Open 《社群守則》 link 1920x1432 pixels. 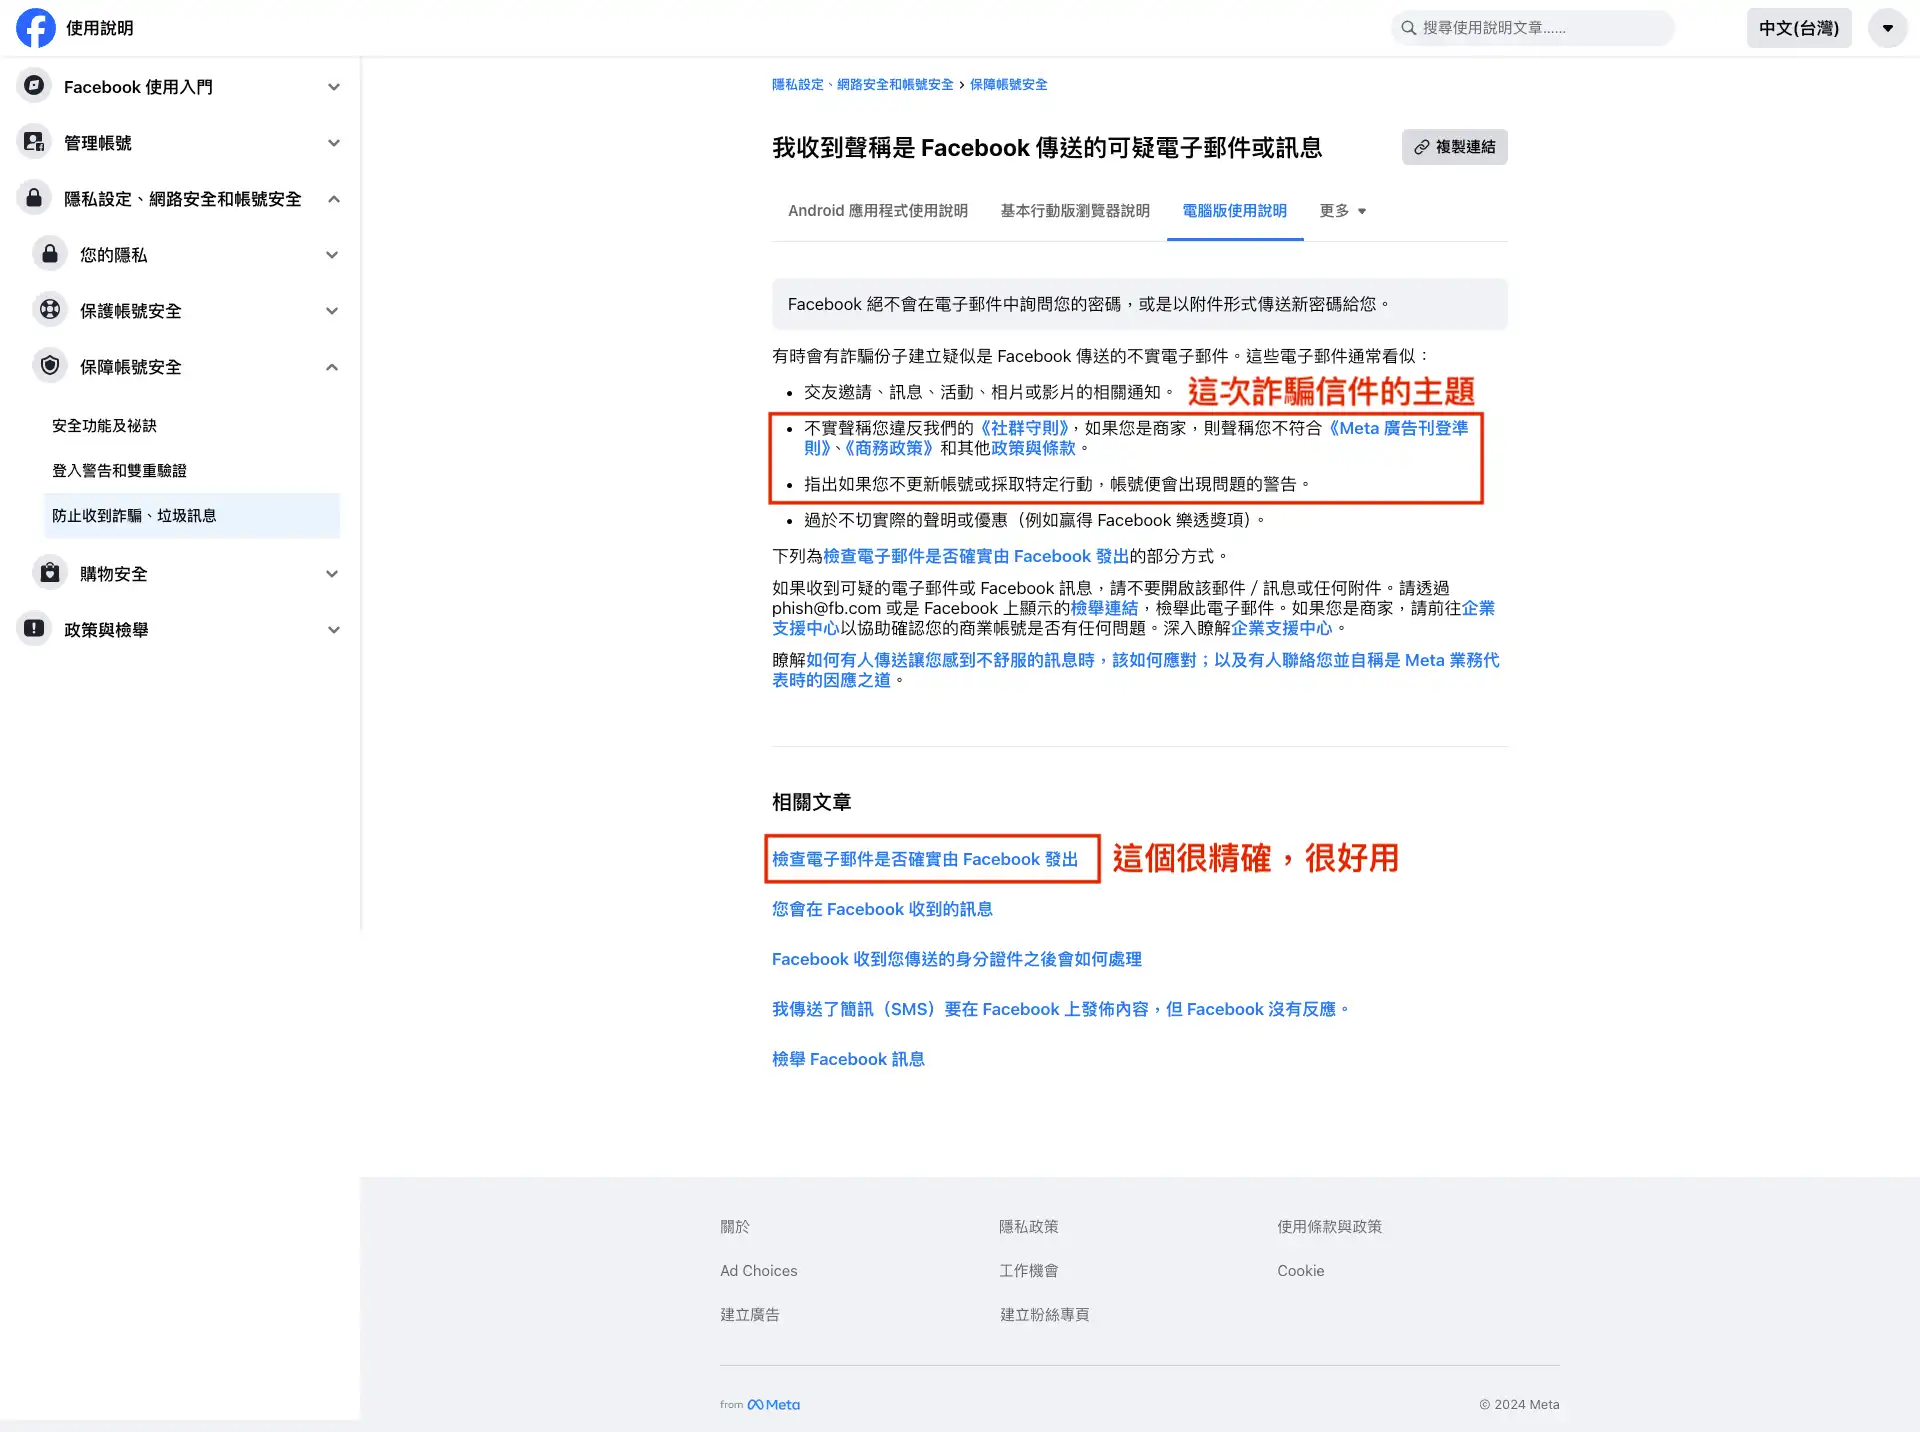point(1024,428)
